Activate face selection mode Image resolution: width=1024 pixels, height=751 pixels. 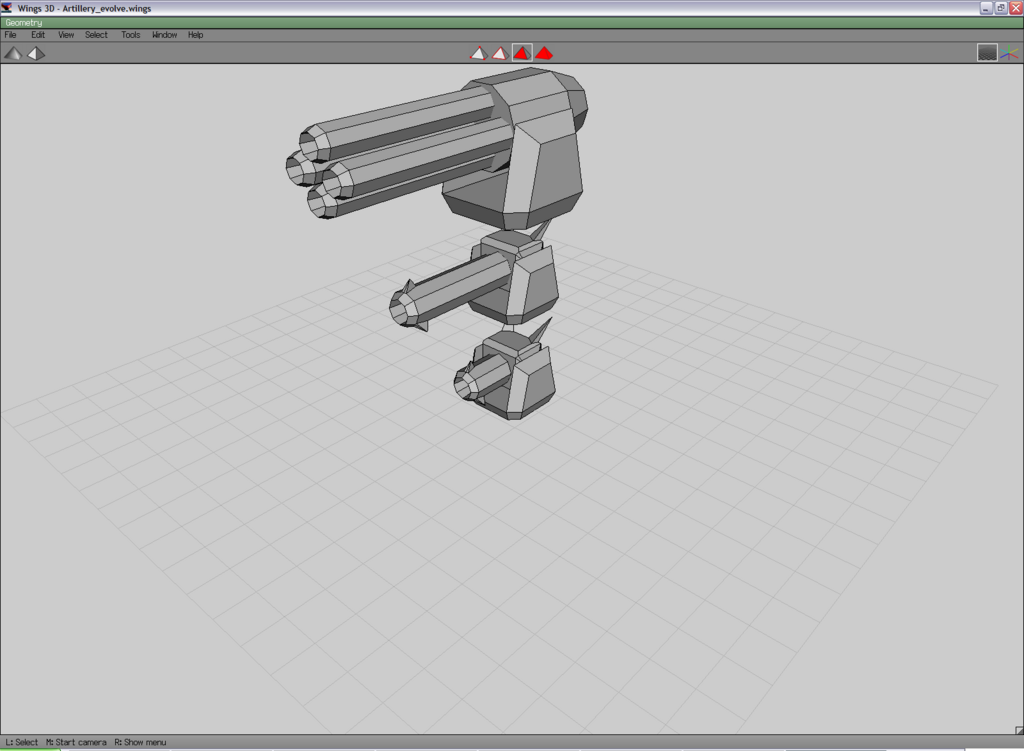click(522, 53)
